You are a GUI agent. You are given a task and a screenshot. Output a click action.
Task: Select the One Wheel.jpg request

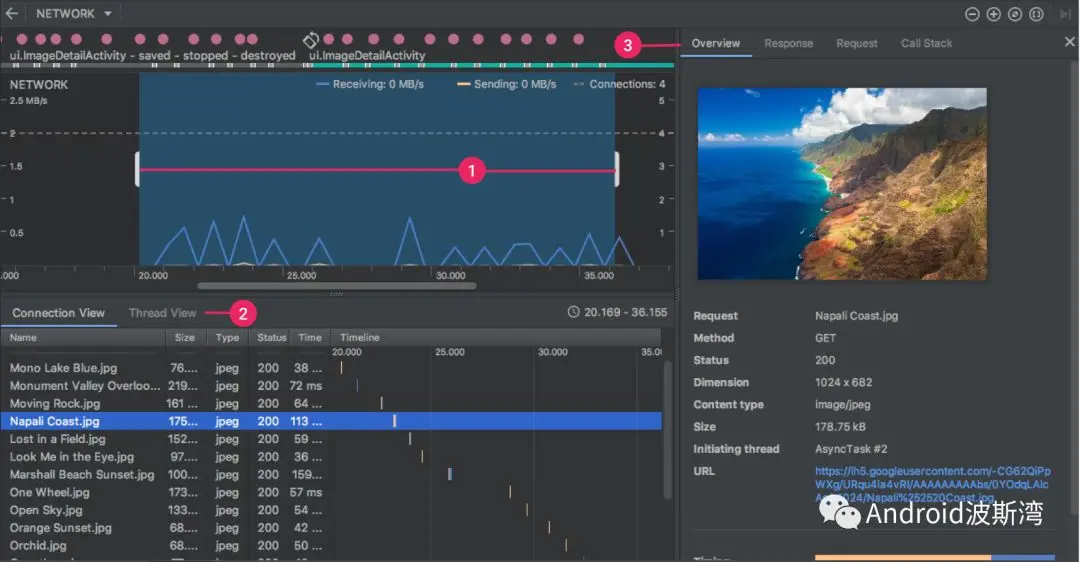click(331, 492)
